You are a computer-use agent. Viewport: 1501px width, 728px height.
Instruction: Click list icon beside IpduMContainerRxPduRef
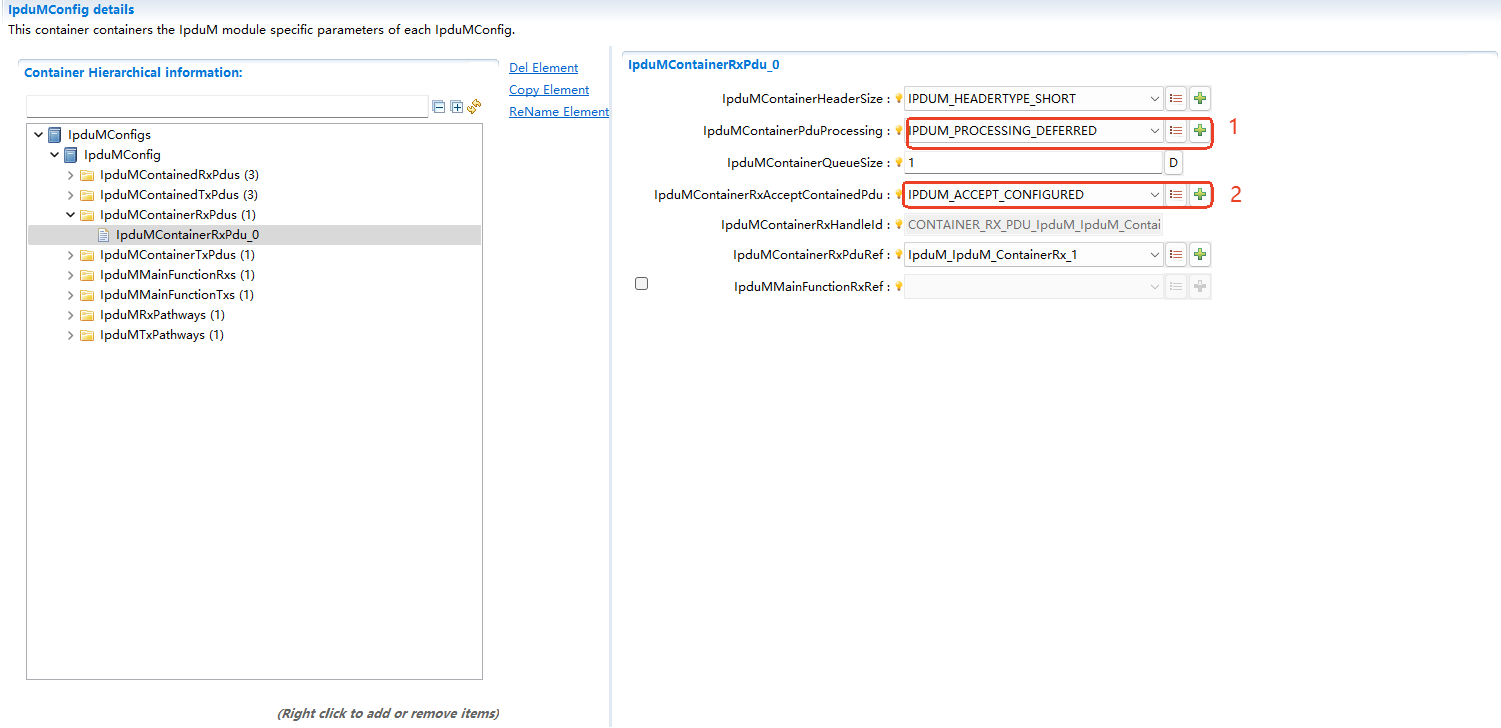pyautogui.click(x=1176, y=255)
